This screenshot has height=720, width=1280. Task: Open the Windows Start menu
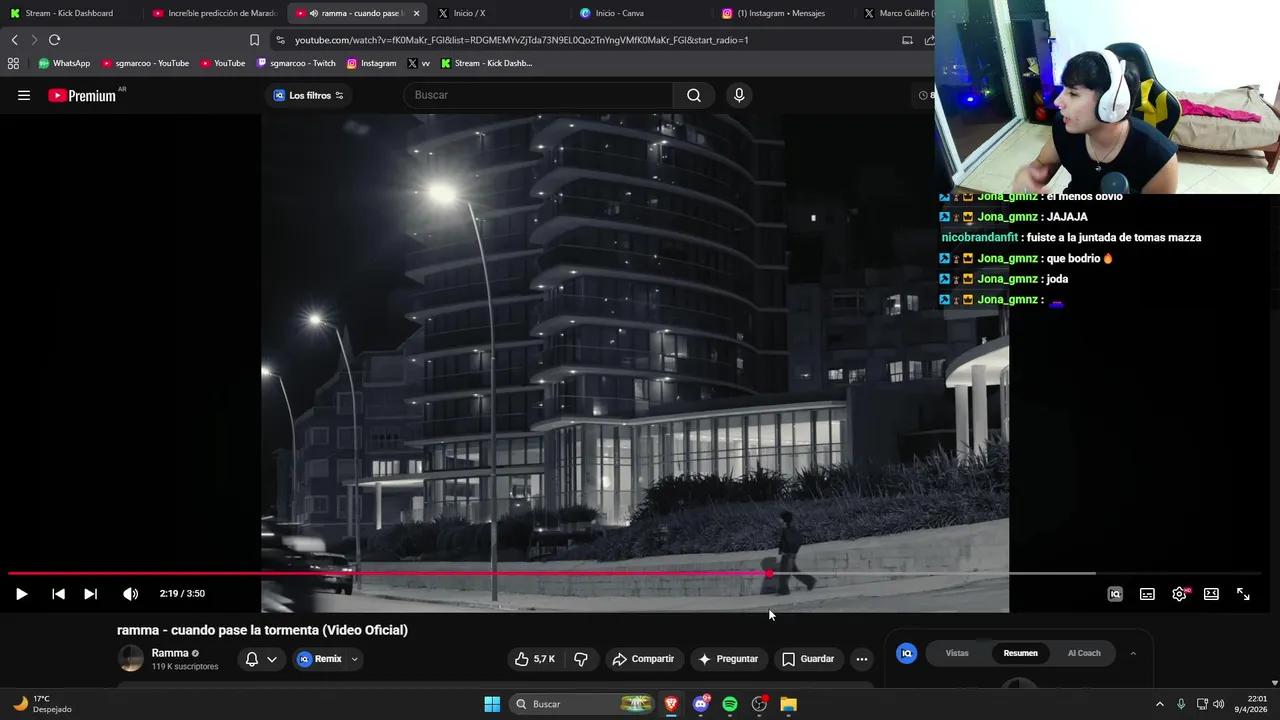pyautogui.click(x=492, y=704)
